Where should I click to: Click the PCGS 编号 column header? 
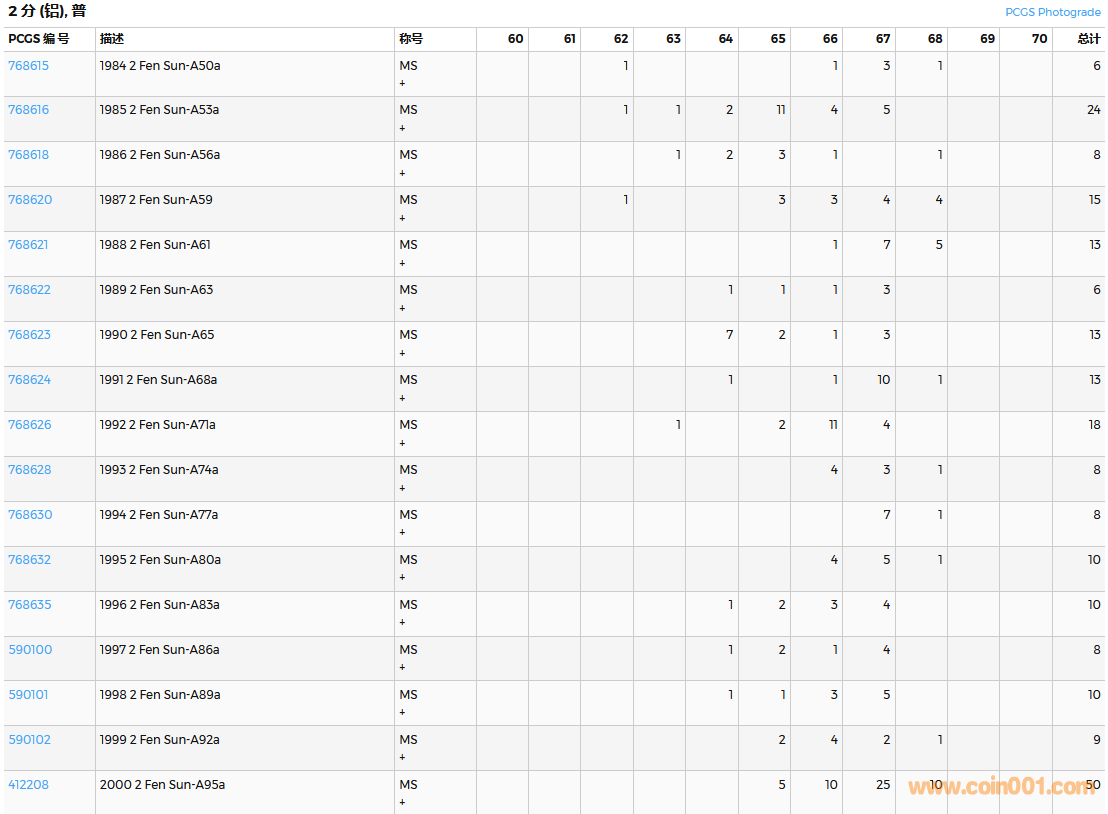39,39
